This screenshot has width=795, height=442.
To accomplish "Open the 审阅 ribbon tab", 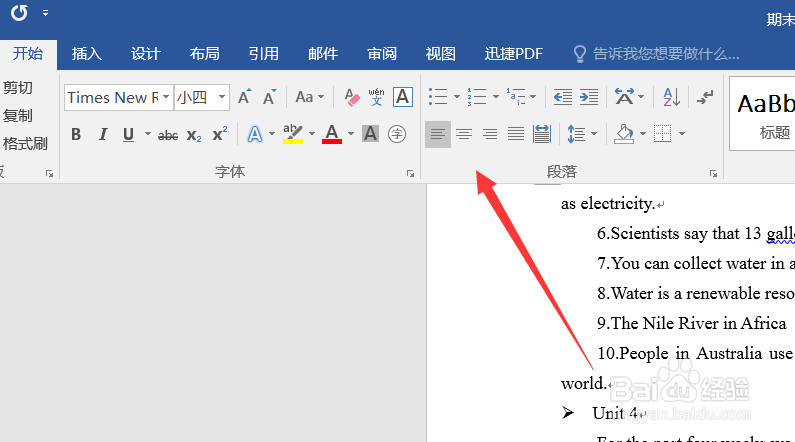I will pyautogui.click(x=382, y=54).
